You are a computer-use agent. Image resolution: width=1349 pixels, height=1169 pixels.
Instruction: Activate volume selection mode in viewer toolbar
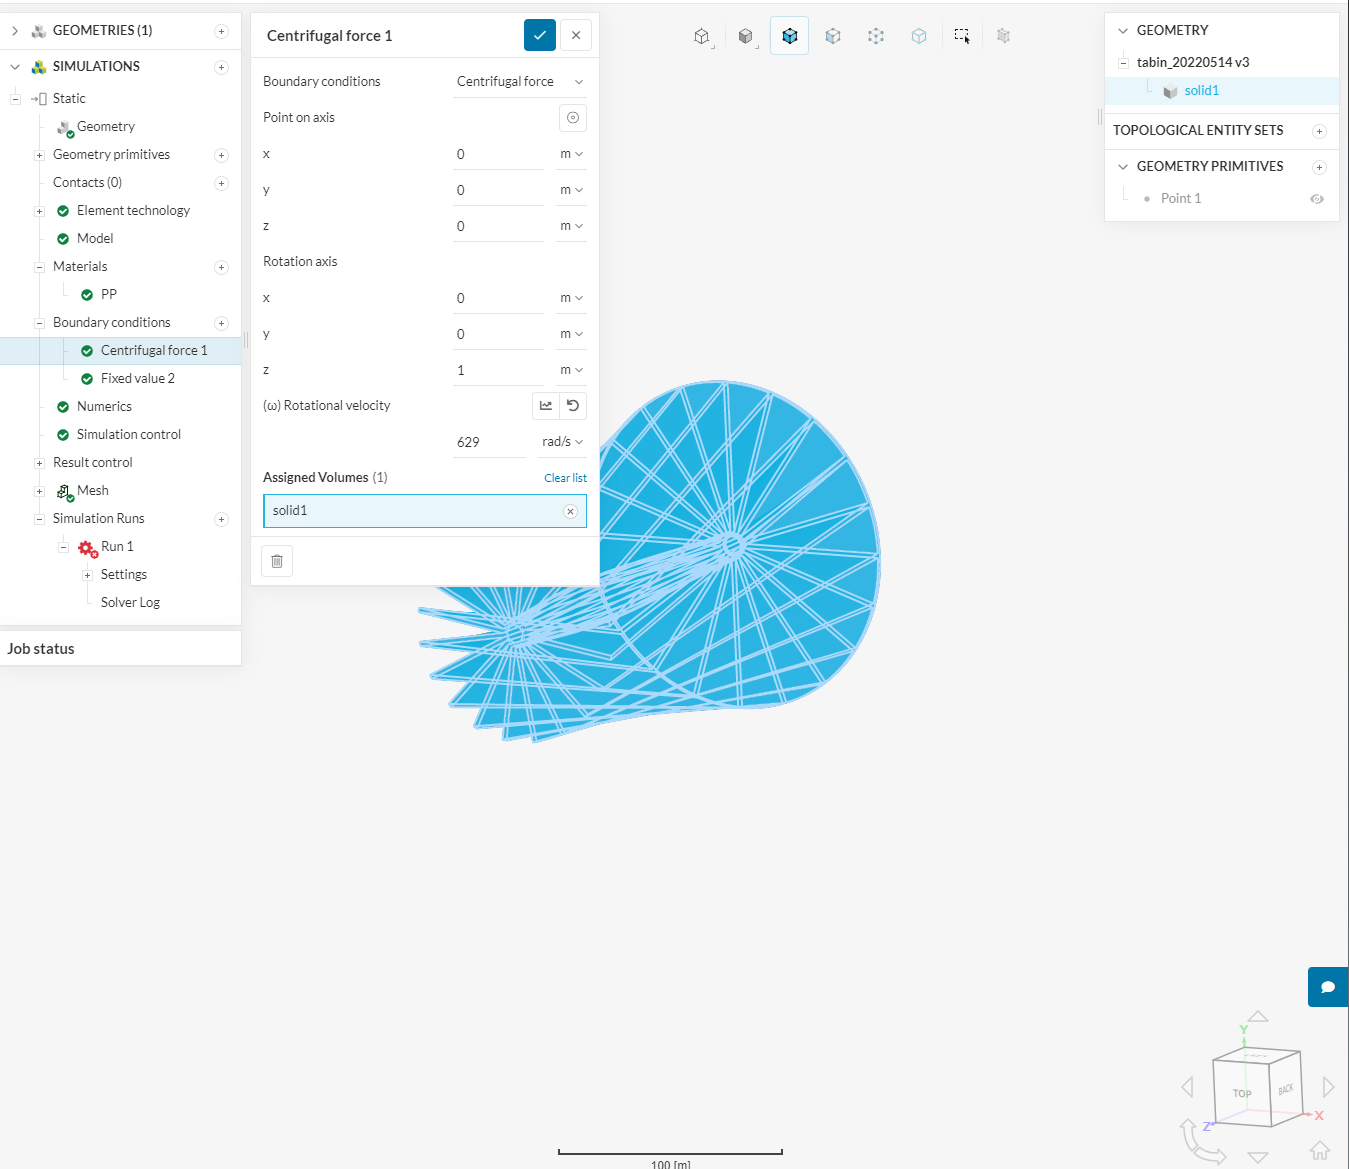[790, 36]
